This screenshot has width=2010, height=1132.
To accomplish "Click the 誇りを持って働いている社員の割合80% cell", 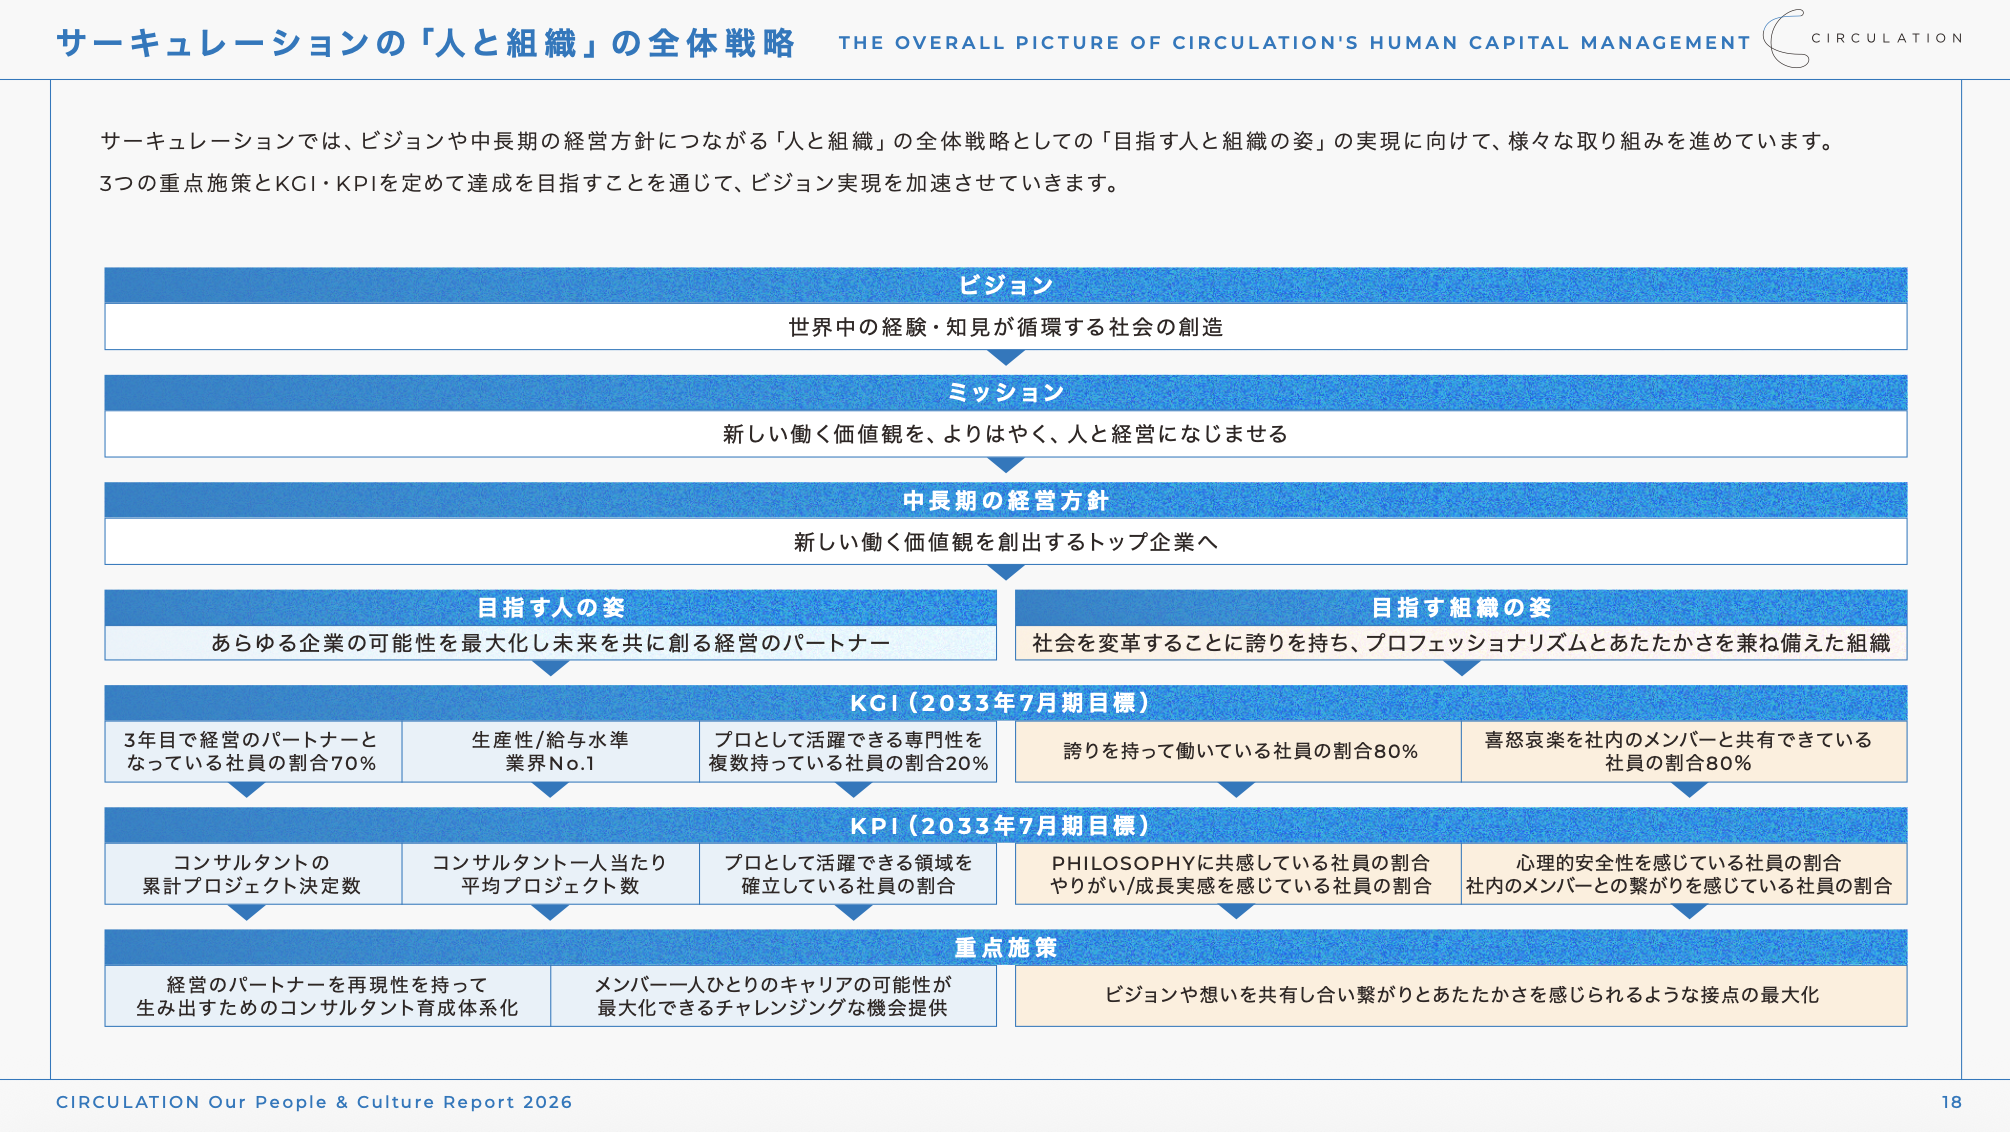I will [x=1238, y=752].
